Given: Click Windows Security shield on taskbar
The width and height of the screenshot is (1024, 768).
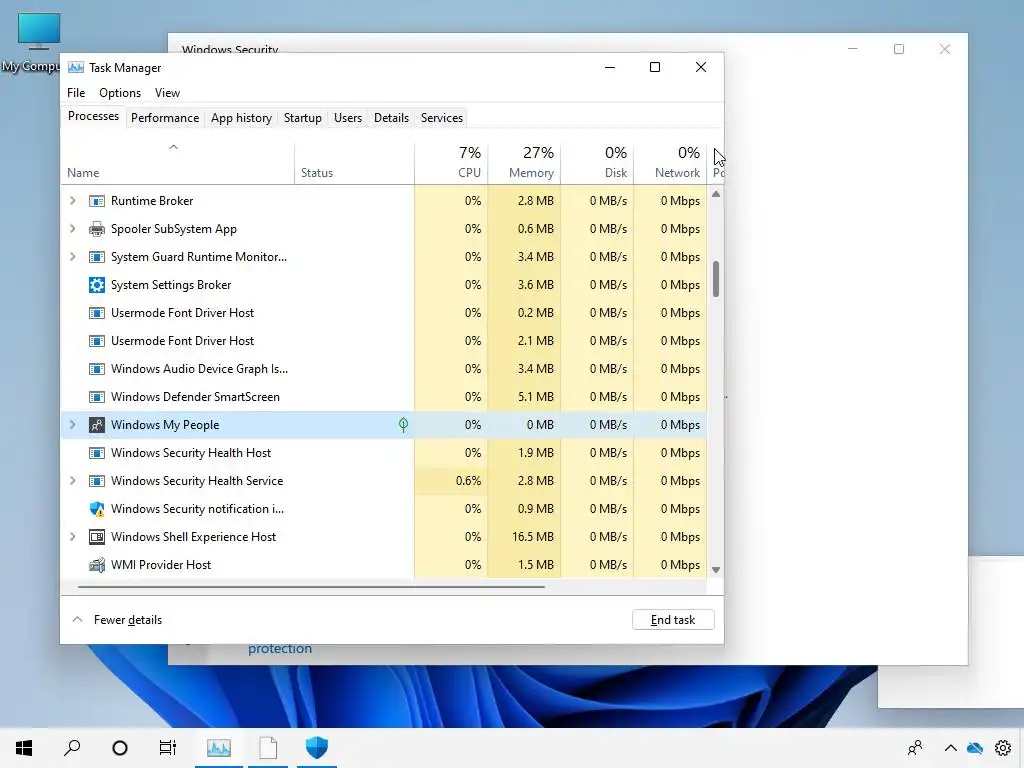Looking at the screenshot, I should [317, 748].
